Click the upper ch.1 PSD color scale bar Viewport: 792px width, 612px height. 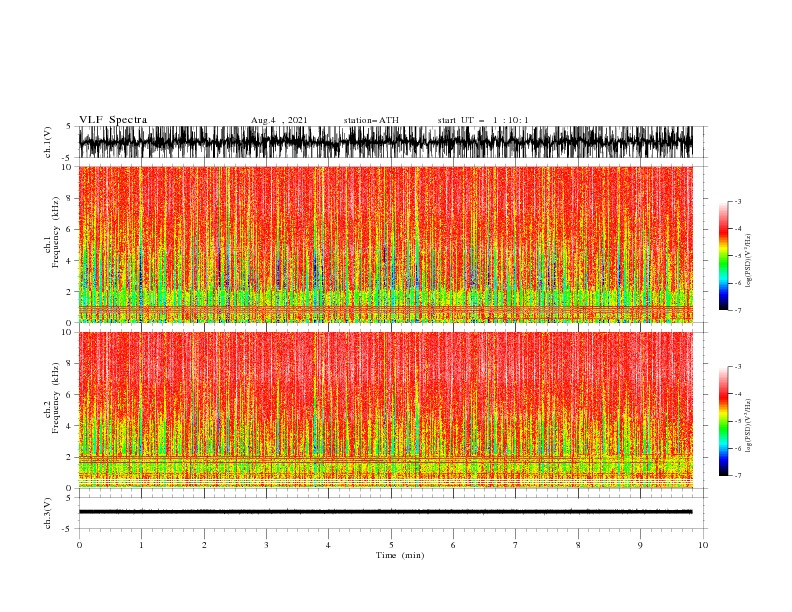pos(723,256)
